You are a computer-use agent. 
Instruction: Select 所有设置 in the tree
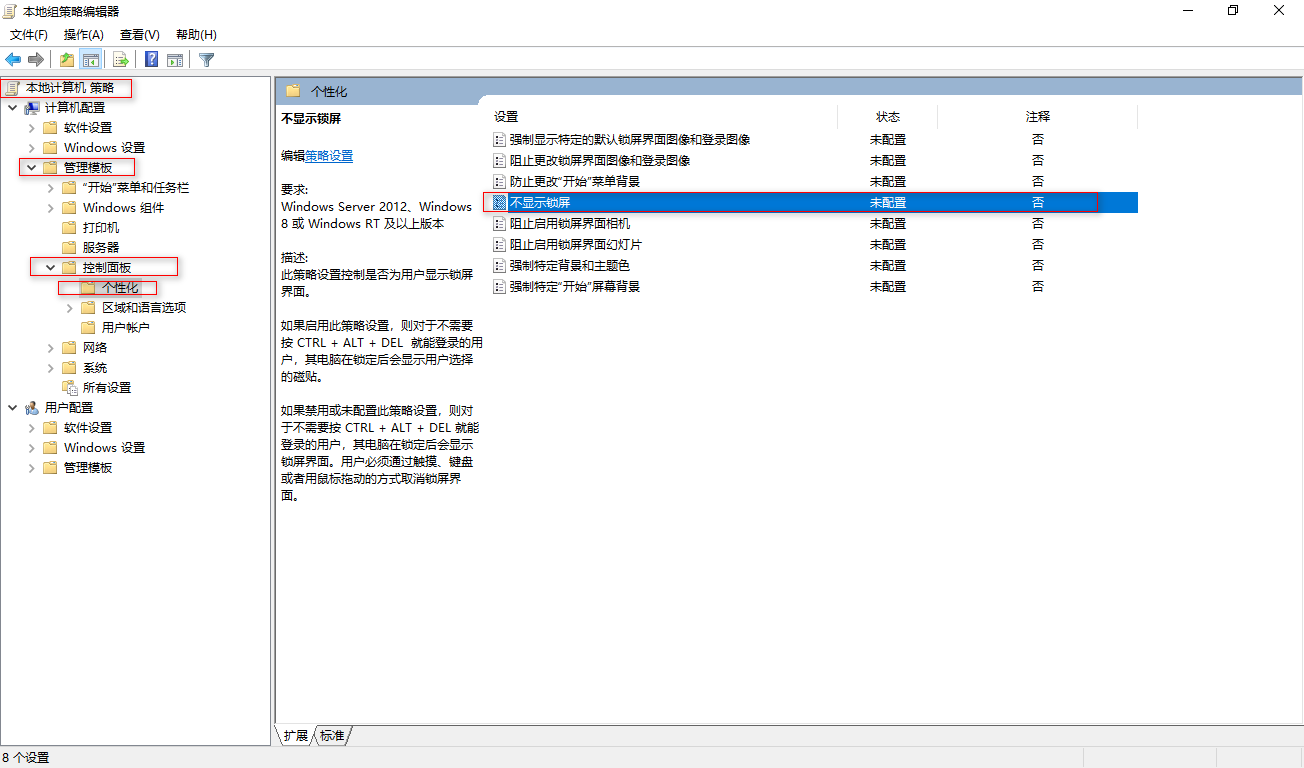click(107, 388)
